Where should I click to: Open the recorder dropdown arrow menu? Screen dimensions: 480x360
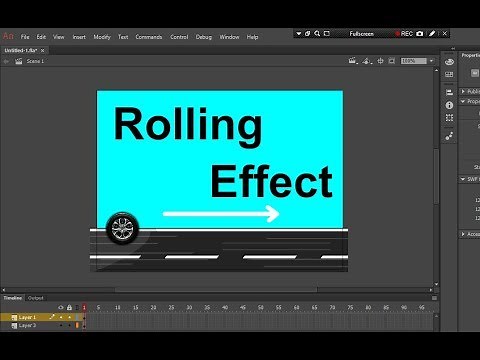[299, 34]
